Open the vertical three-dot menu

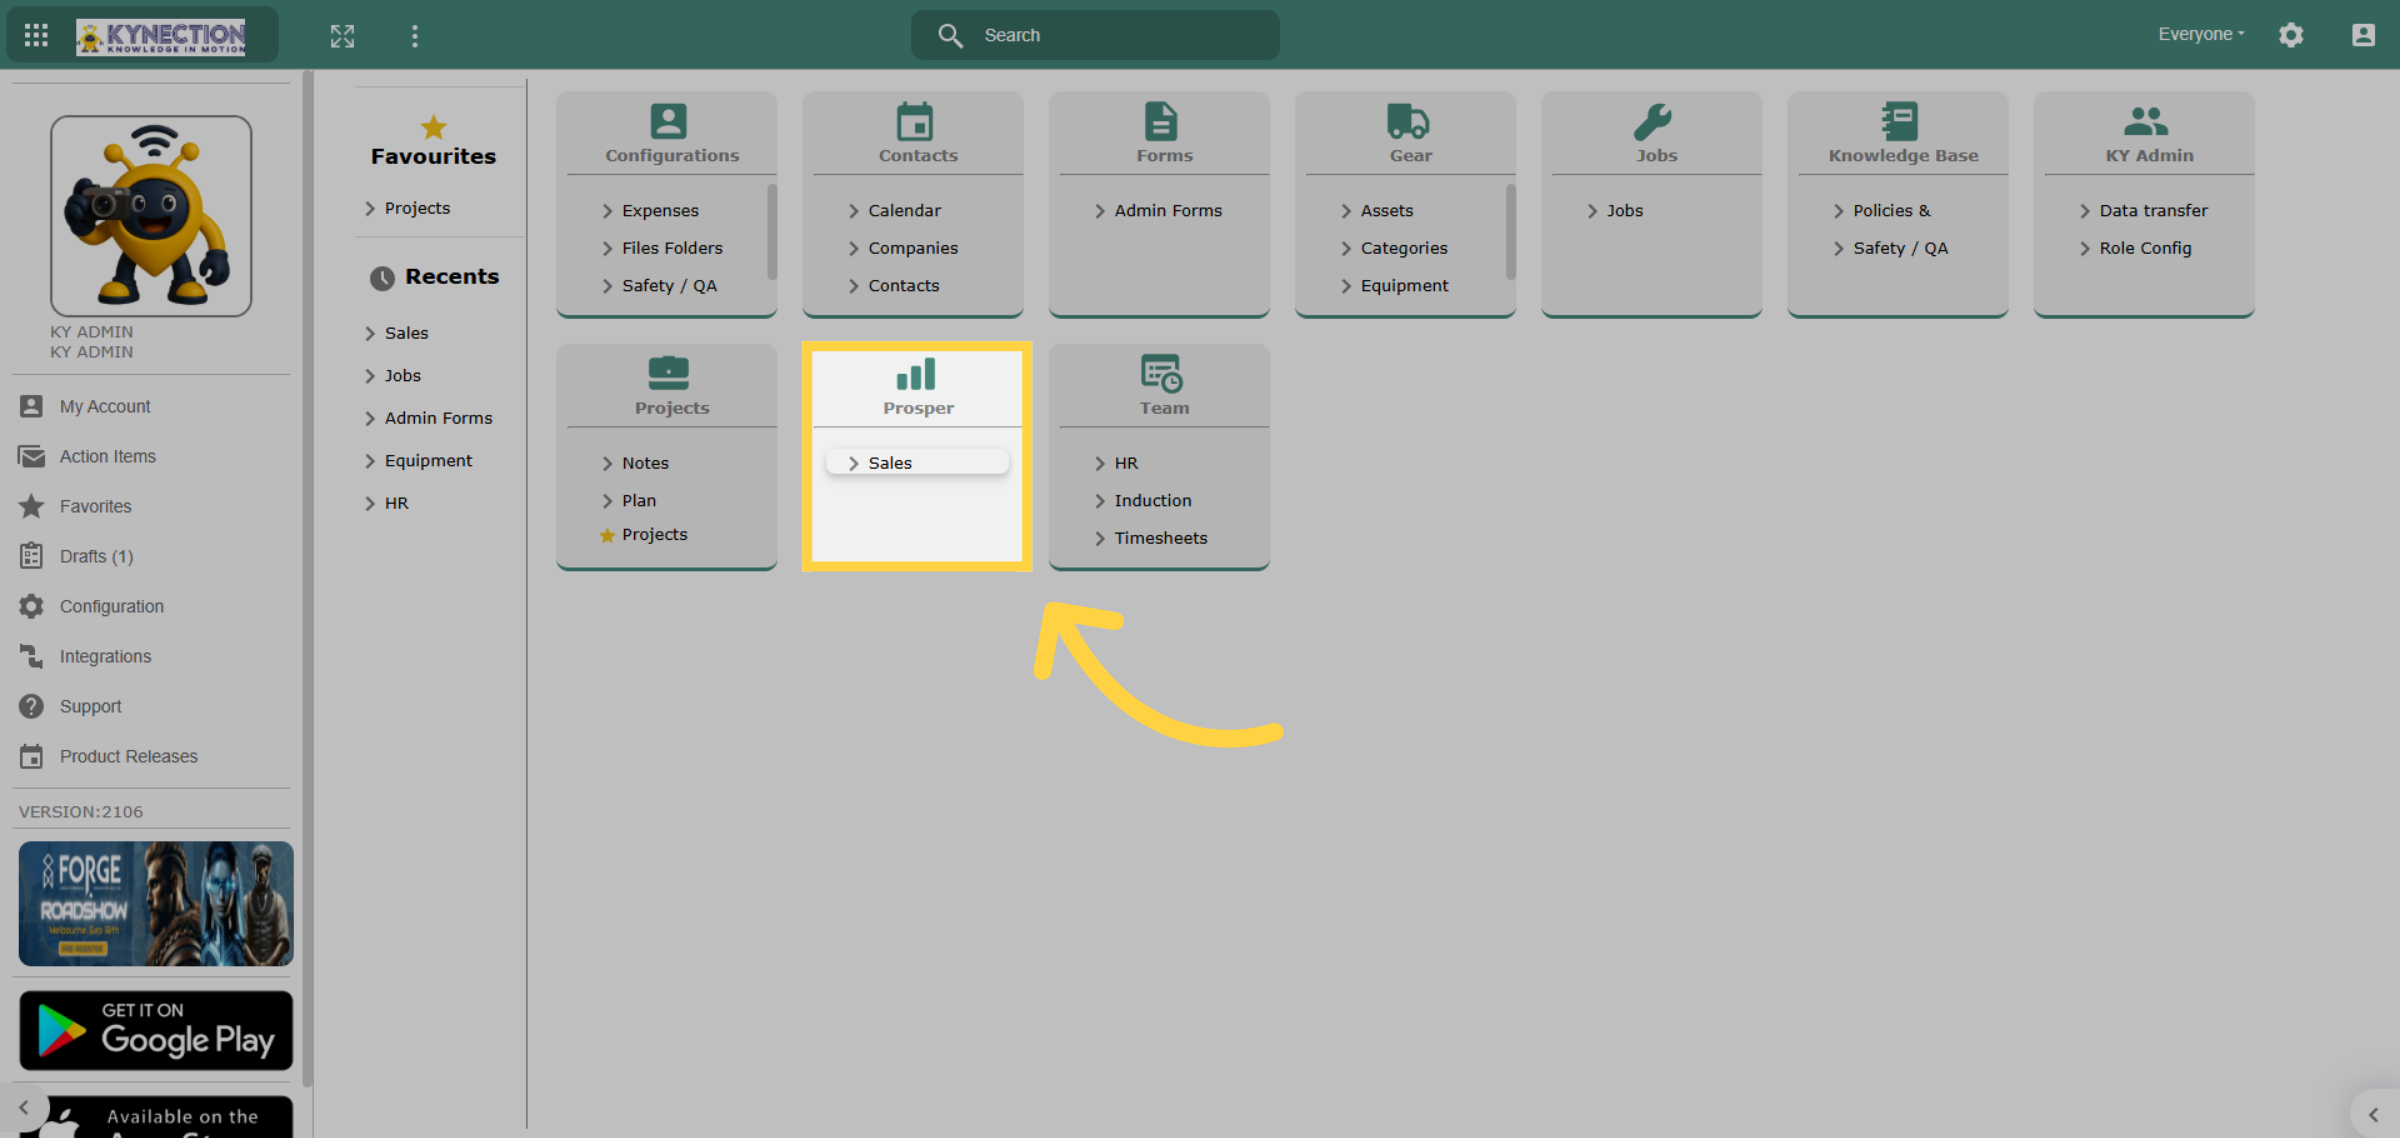[415, 36]
